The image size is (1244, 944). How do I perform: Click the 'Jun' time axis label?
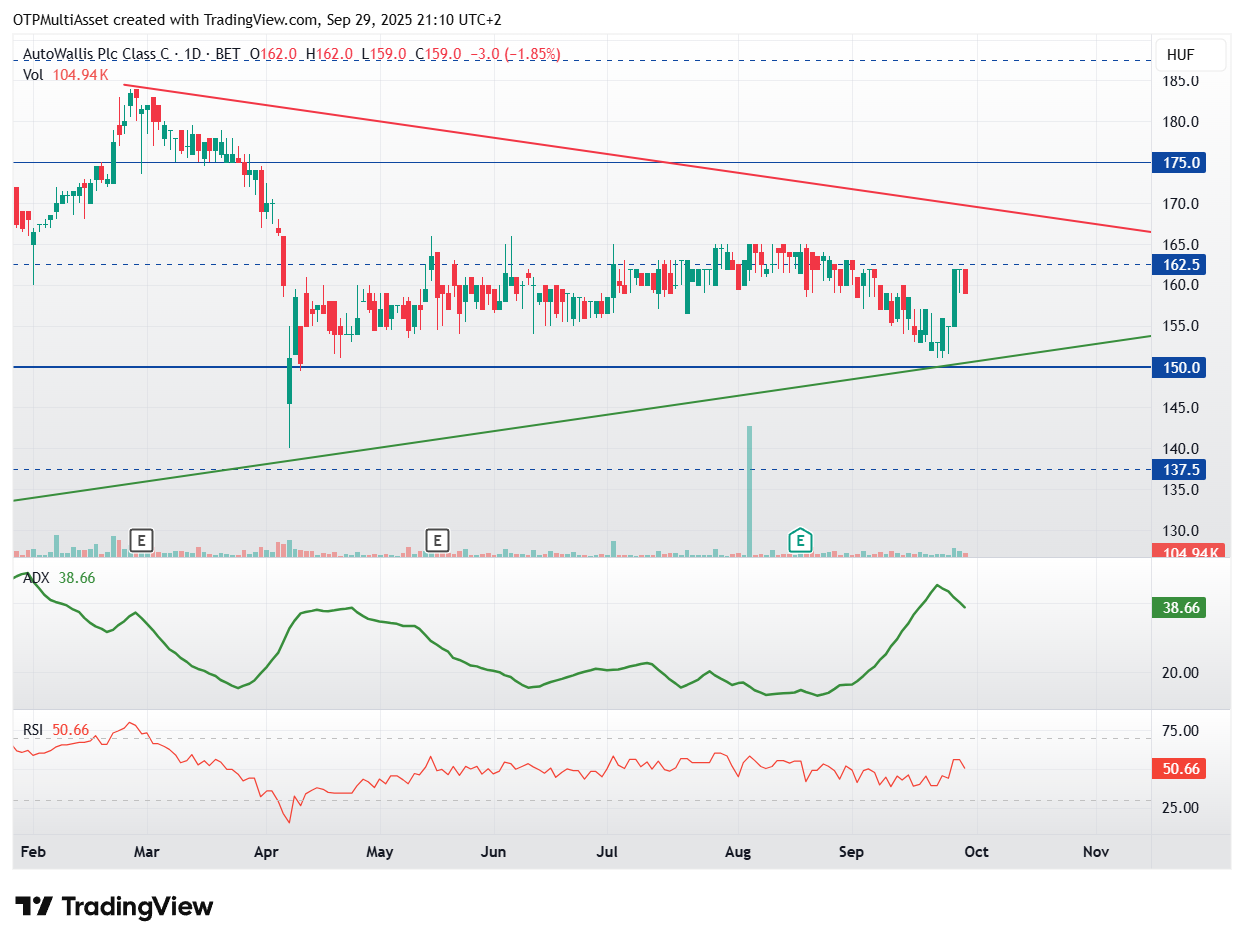point(493,852)
